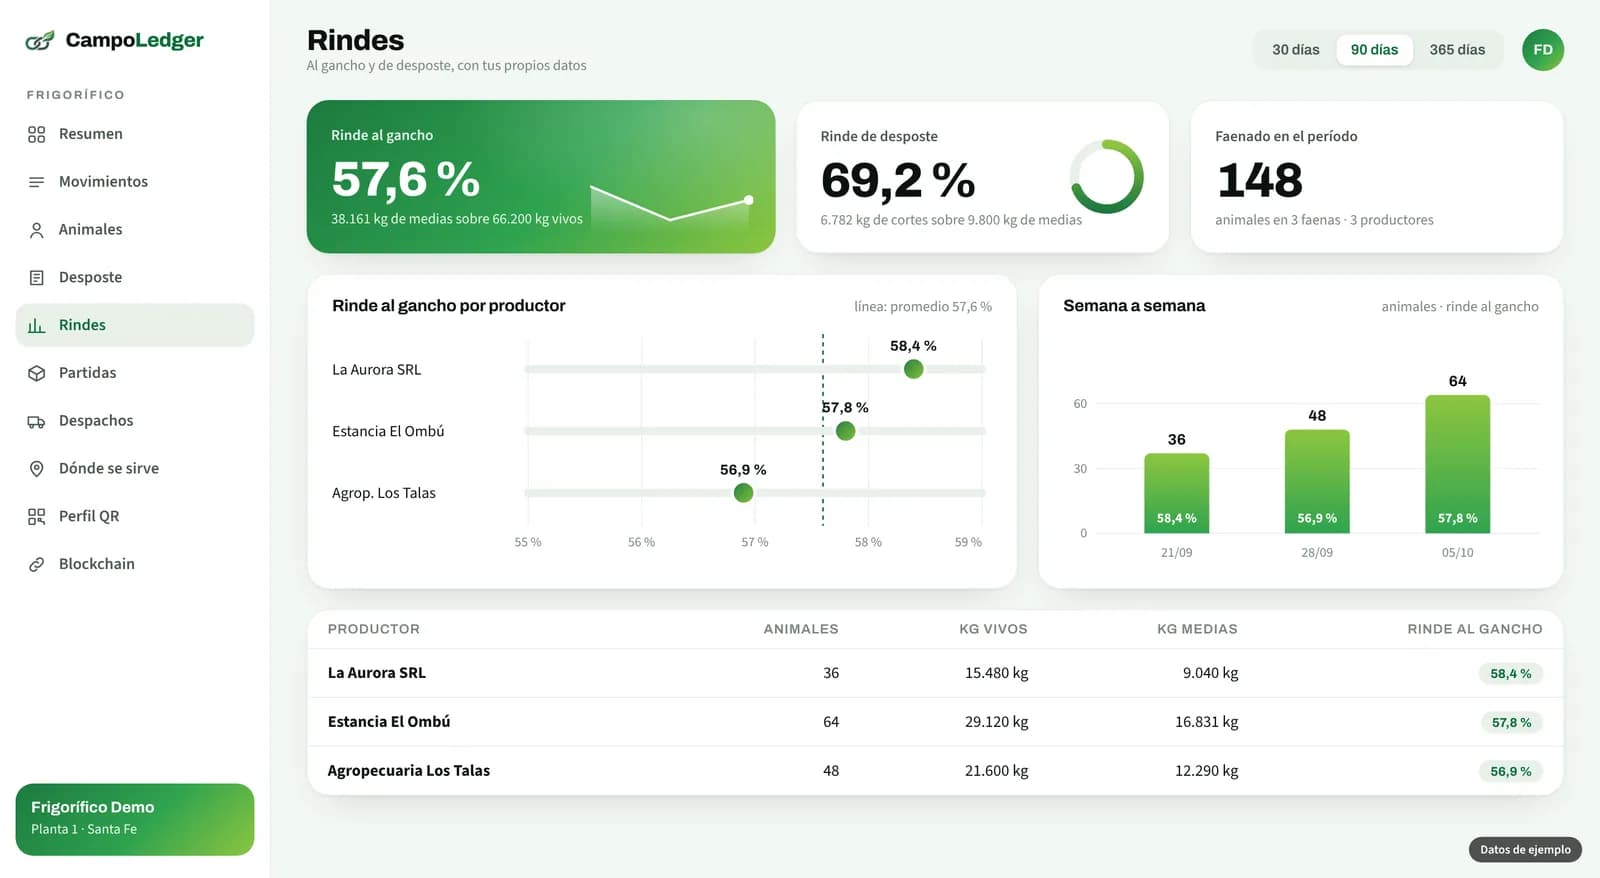Image resolution: width=1600 pixels, height=878 pixels.
Task: Click the Resumen grid icon
Action: (37, 134)
